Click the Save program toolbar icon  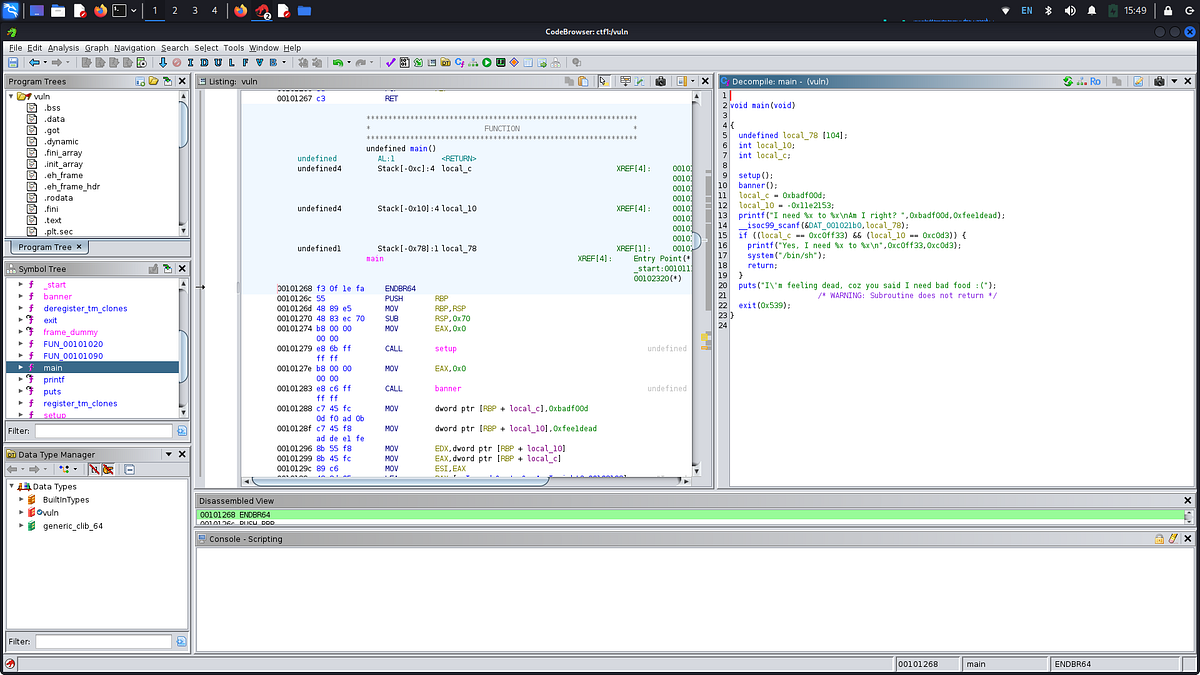14,63
